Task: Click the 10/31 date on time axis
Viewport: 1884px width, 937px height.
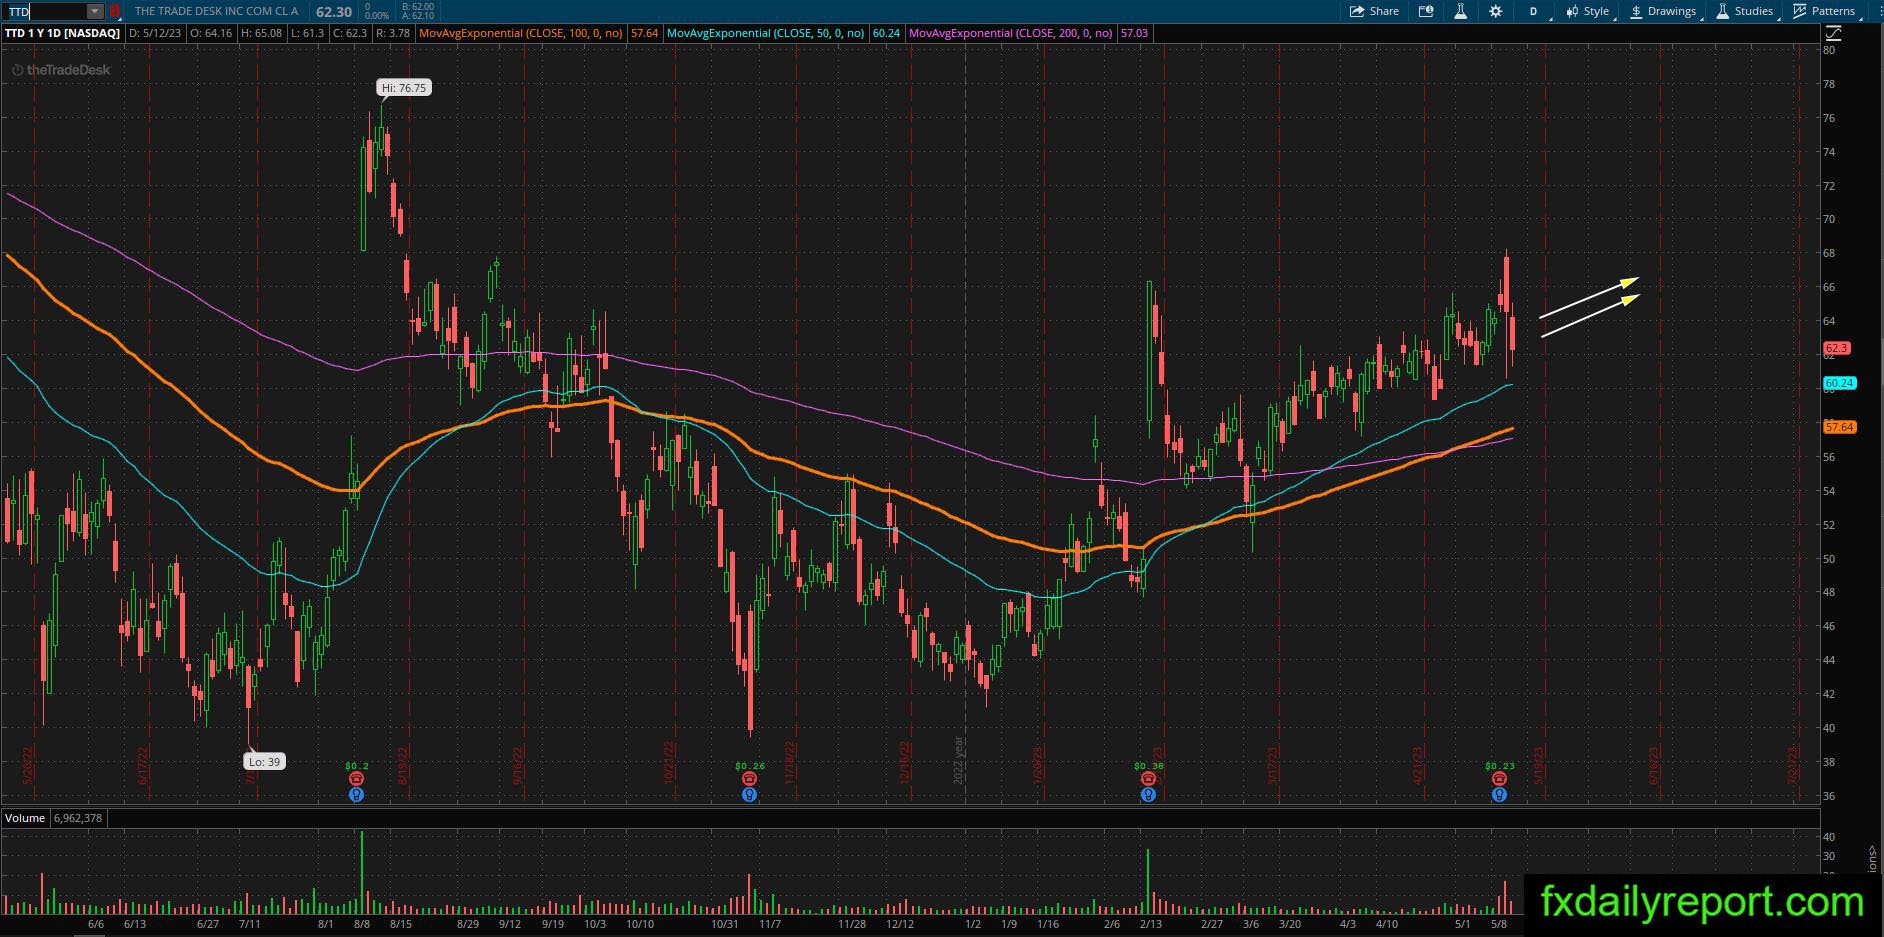Action: click(x=725, y=924)
